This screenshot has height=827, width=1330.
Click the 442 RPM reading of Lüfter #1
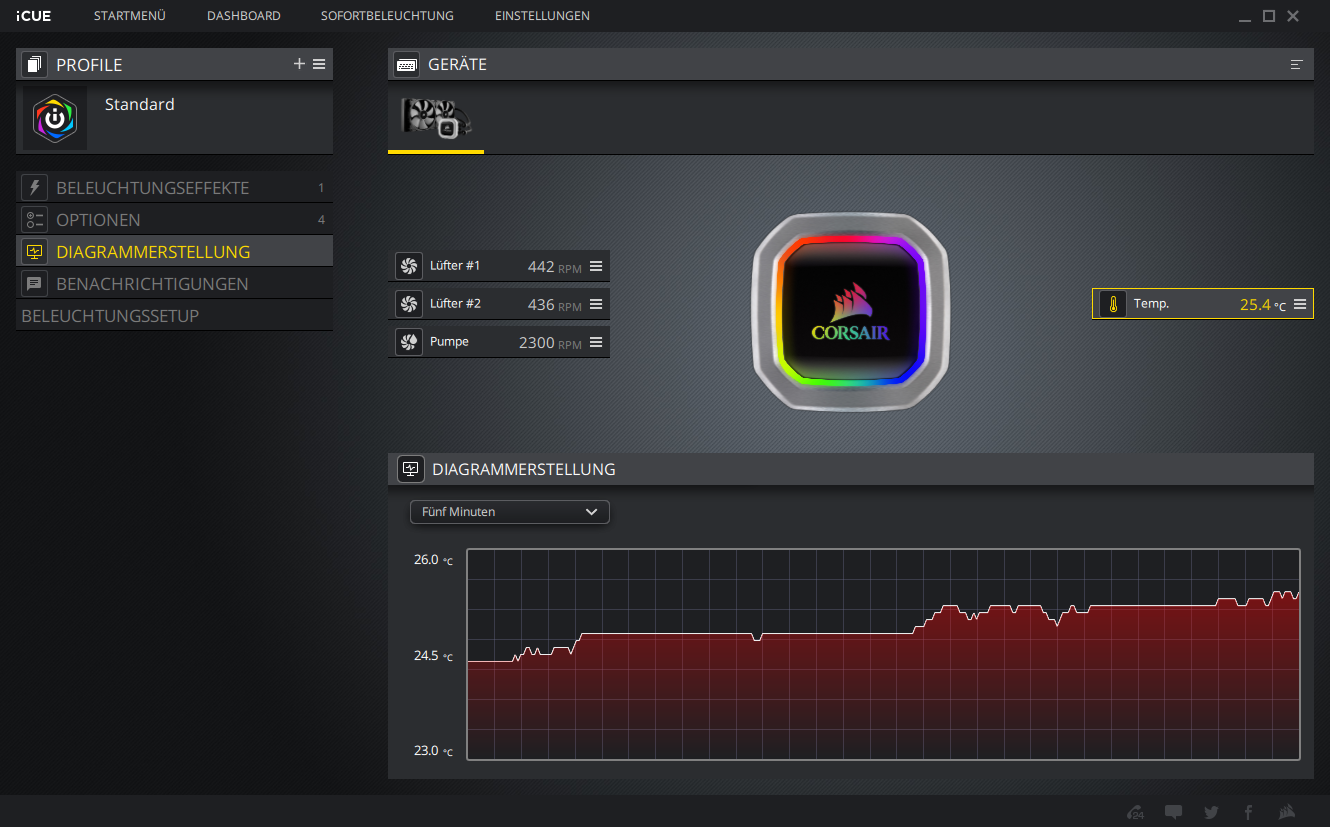(x=555, y=267)
